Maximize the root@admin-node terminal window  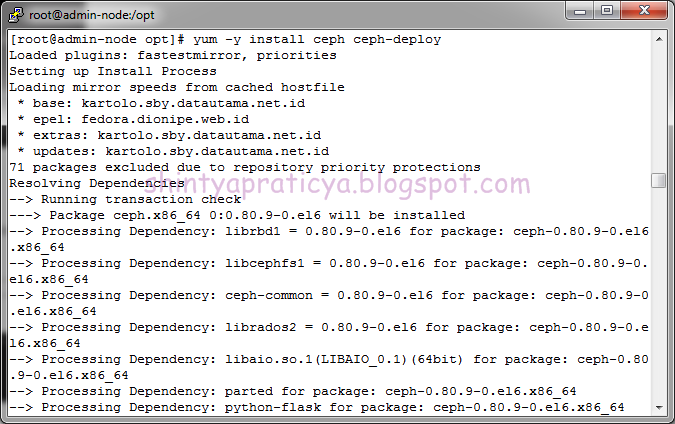[607, 11]
